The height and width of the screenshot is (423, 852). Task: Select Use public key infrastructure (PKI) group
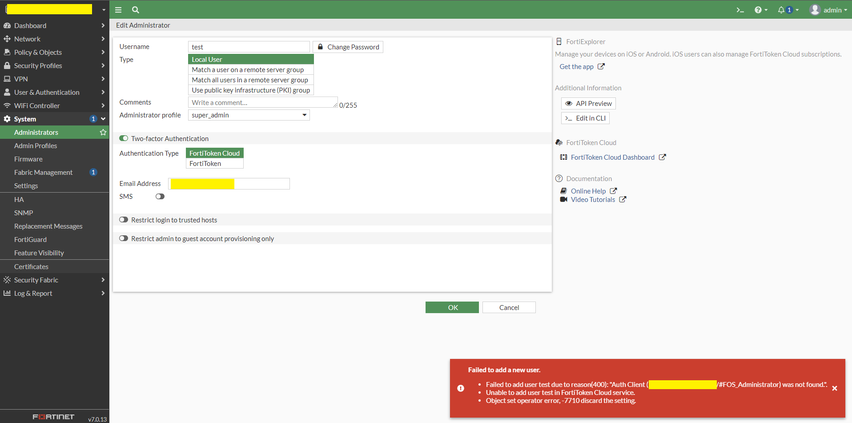coord(251,90)
